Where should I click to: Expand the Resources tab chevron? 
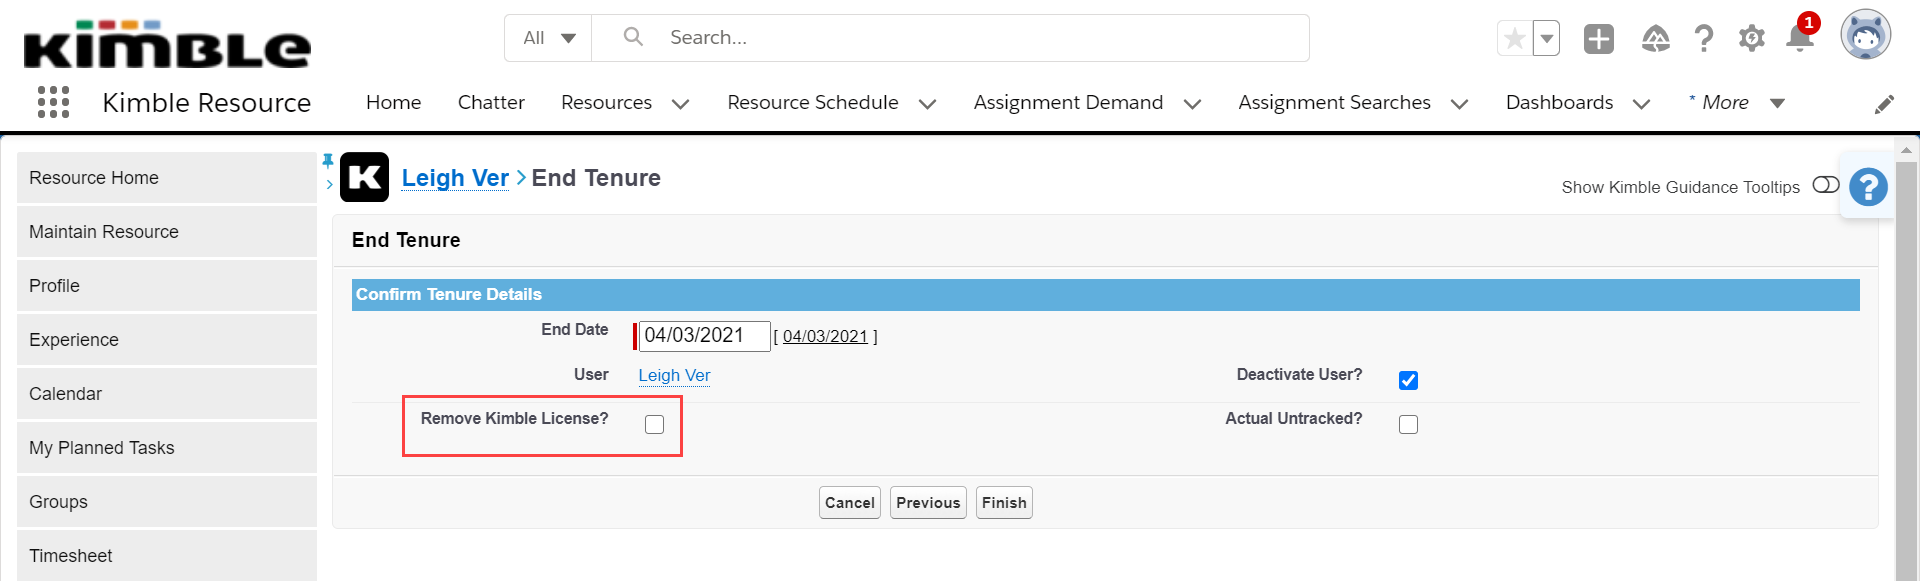(680, 104)
